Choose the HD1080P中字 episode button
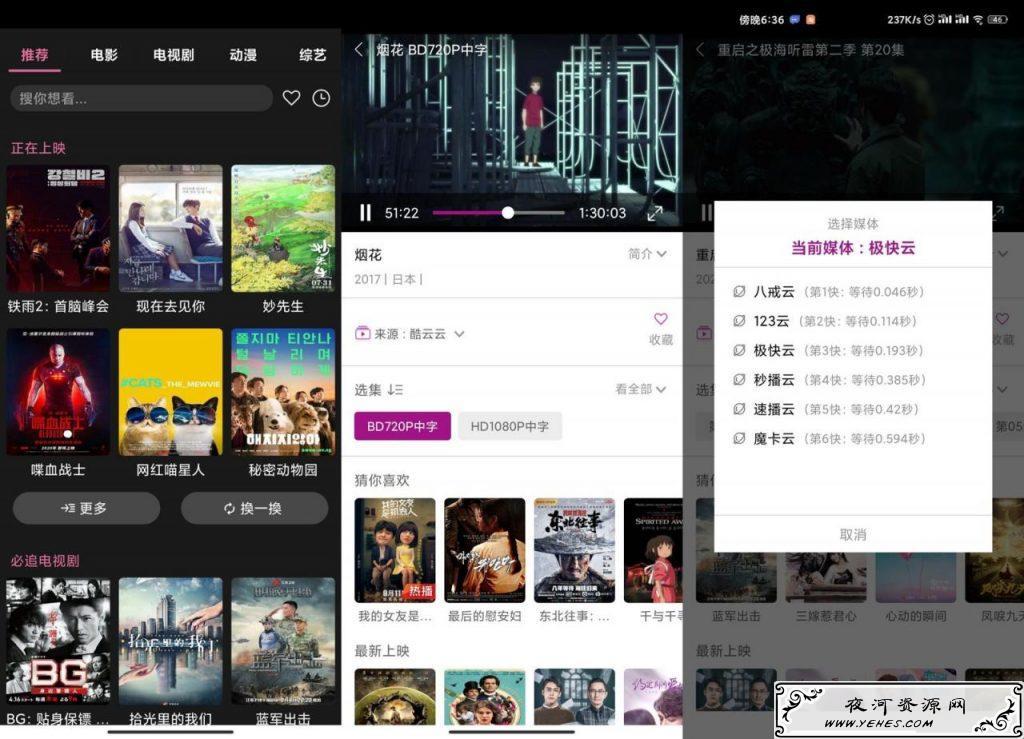 [509, 426]
